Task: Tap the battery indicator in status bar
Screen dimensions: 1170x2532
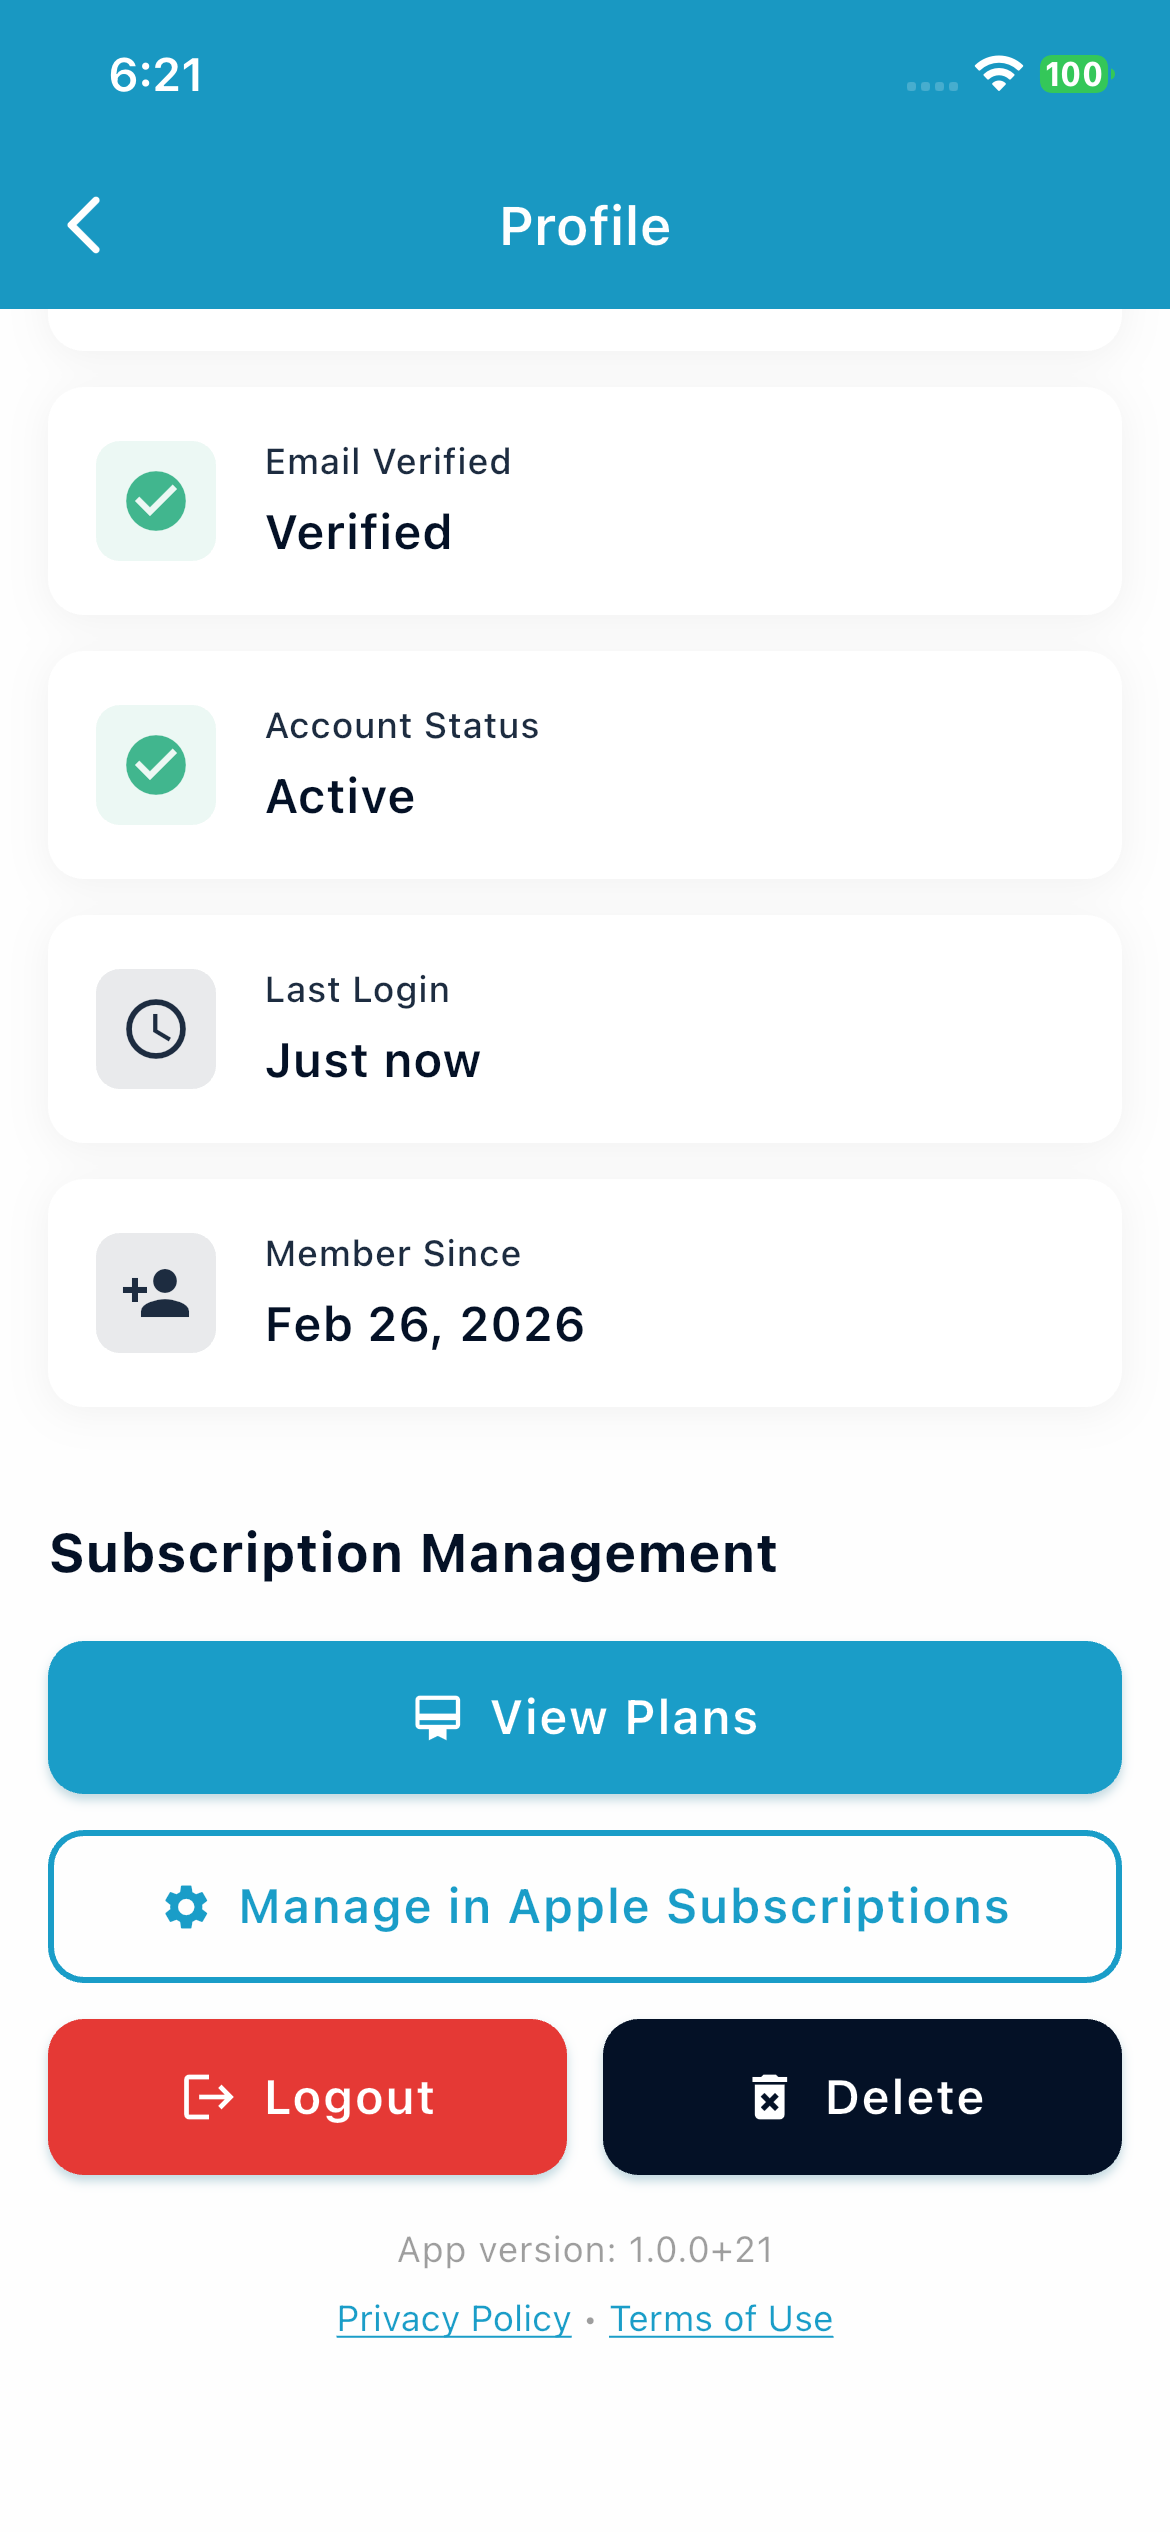Action: [x=1076, y=74]
